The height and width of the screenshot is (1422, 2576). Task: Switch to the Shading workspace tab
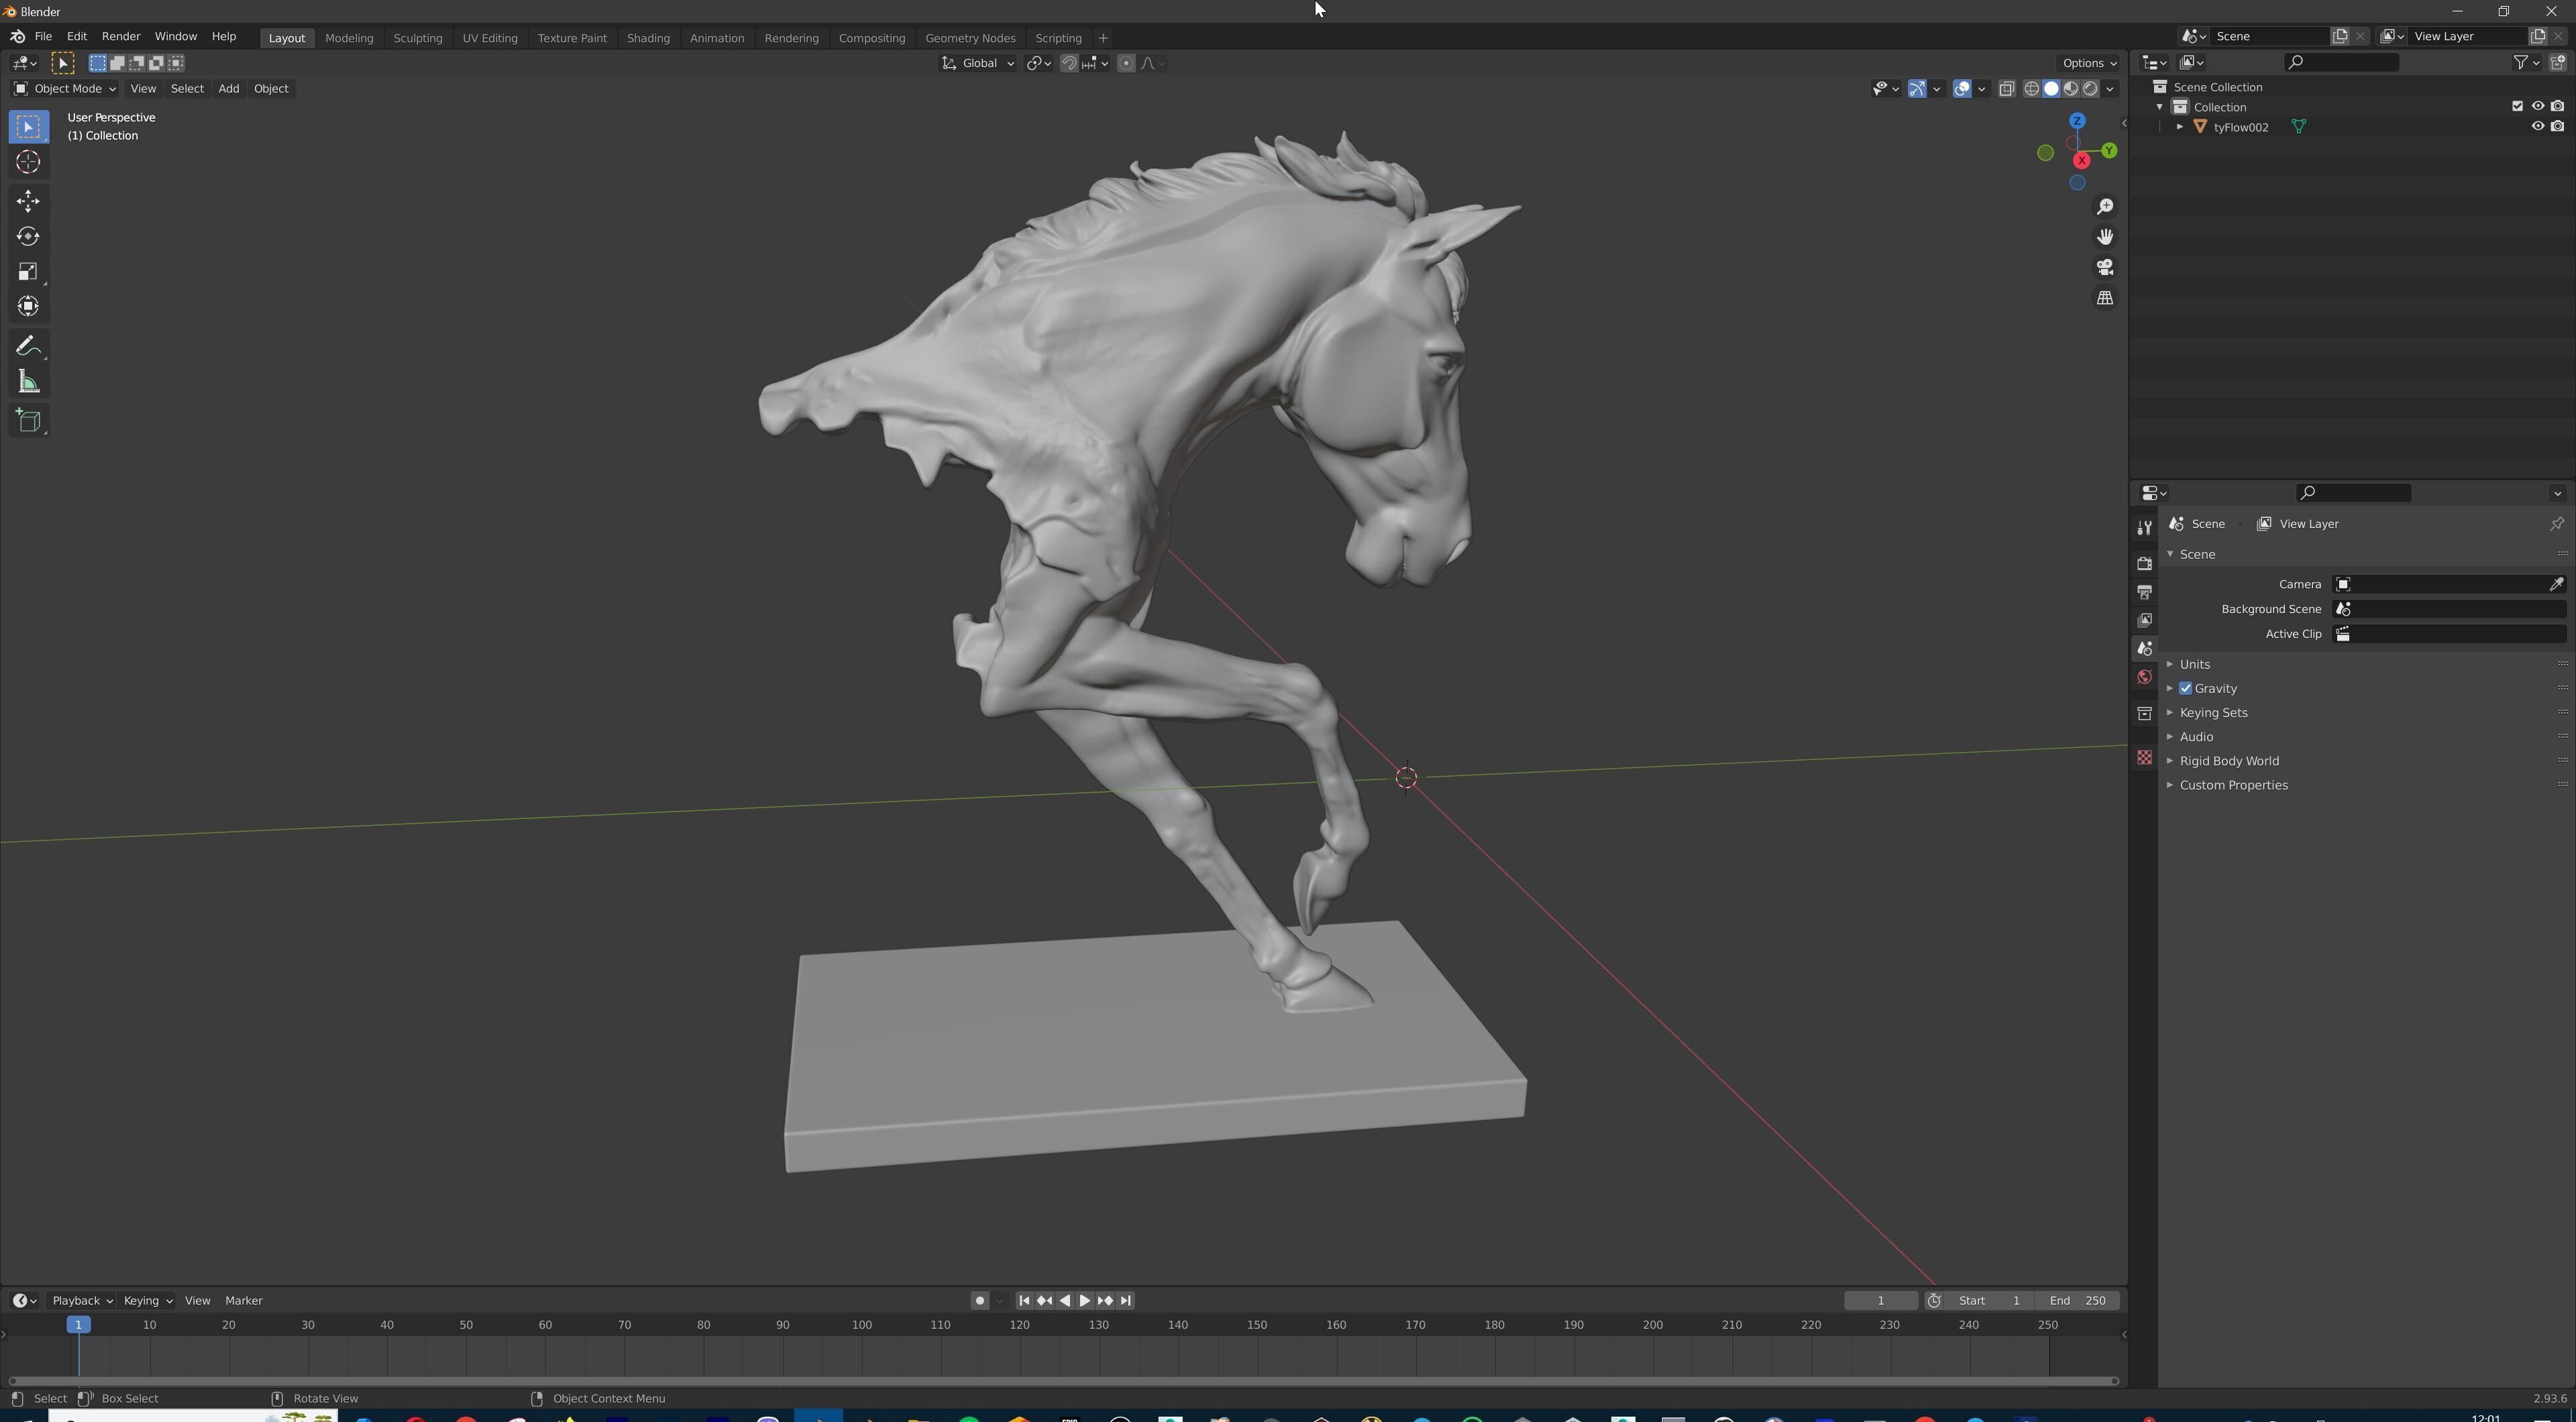click(648, 38)
